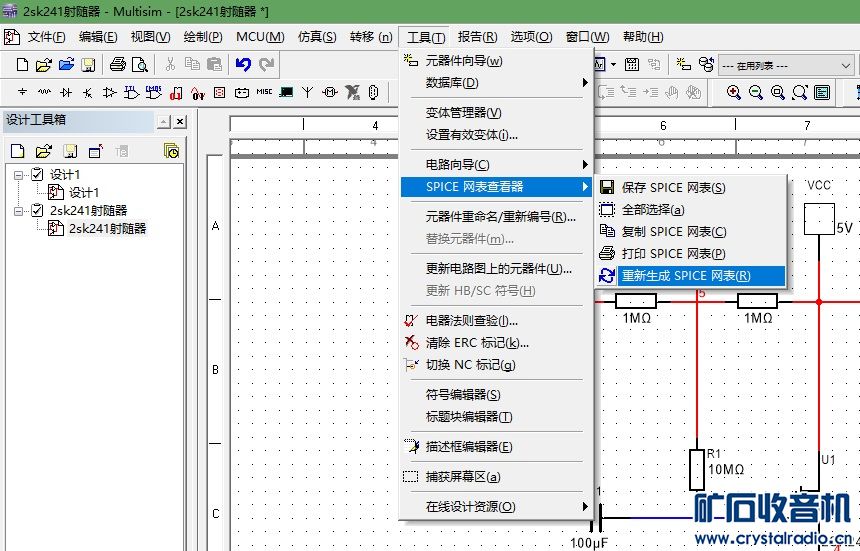Click the undo arrow icon
Screen dimensions: 860x551
point(243,65)
